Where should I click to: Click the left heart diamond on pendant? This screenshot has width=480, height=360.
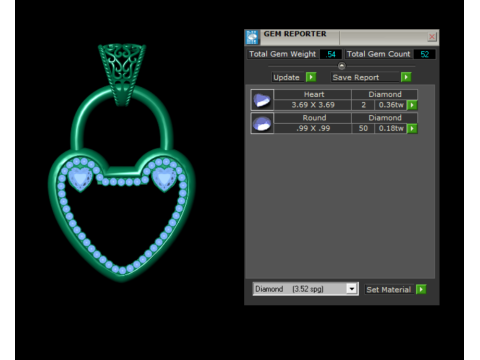click(80, 179)
